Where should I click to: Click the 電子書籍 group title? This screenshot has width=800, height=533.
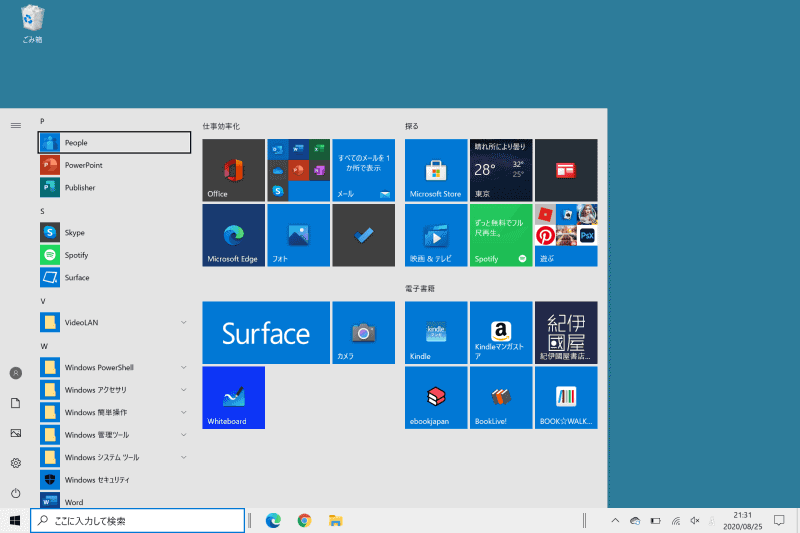(420, 288)
